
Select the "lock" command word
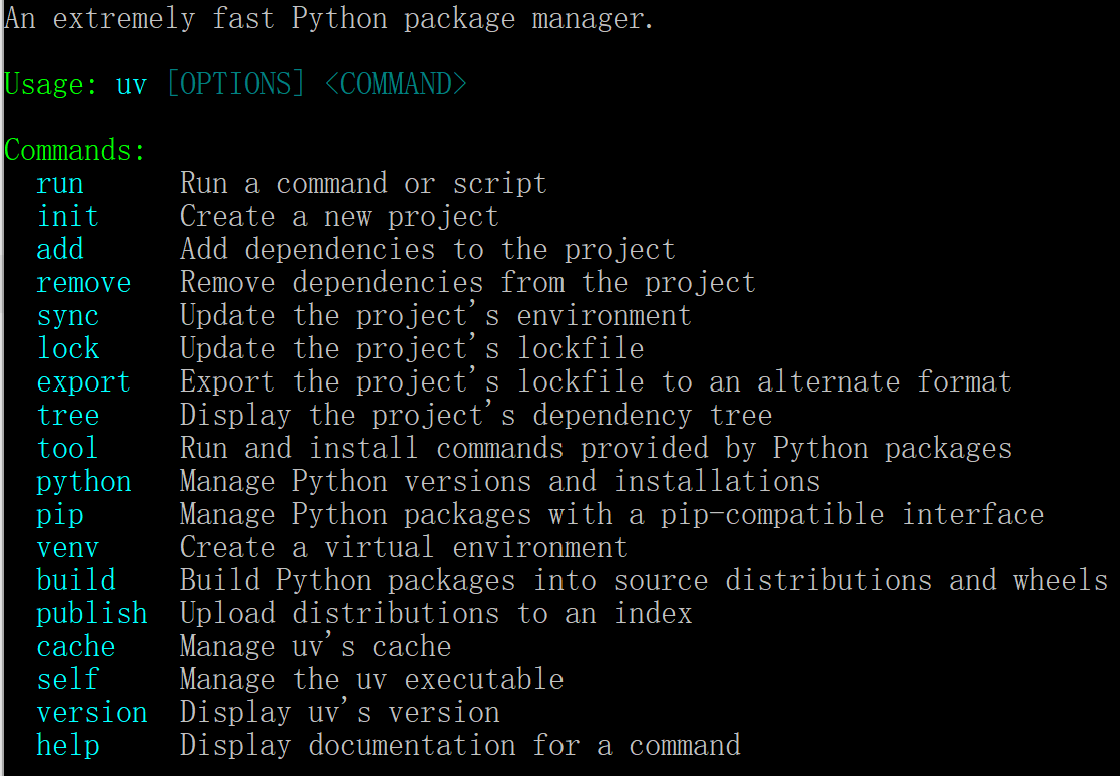click(x=68, y=349)
